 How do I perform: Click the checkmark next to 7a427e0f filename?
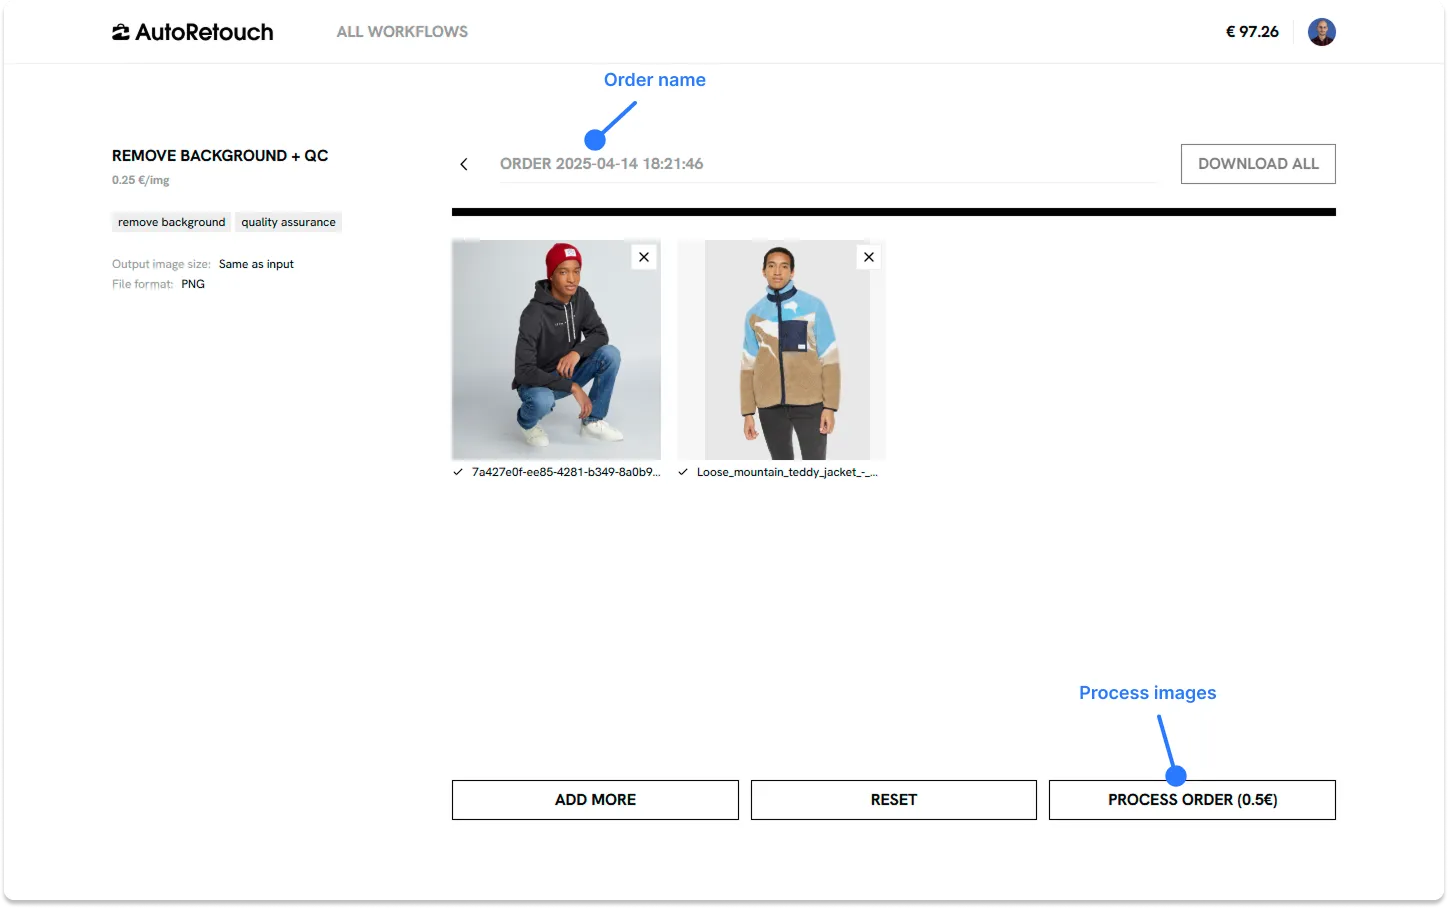point(458,471)
